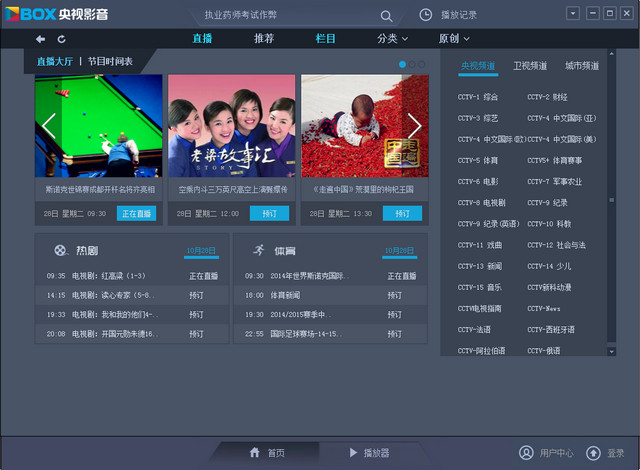Select CCTV-5 体育 channel link

(478, 160)
